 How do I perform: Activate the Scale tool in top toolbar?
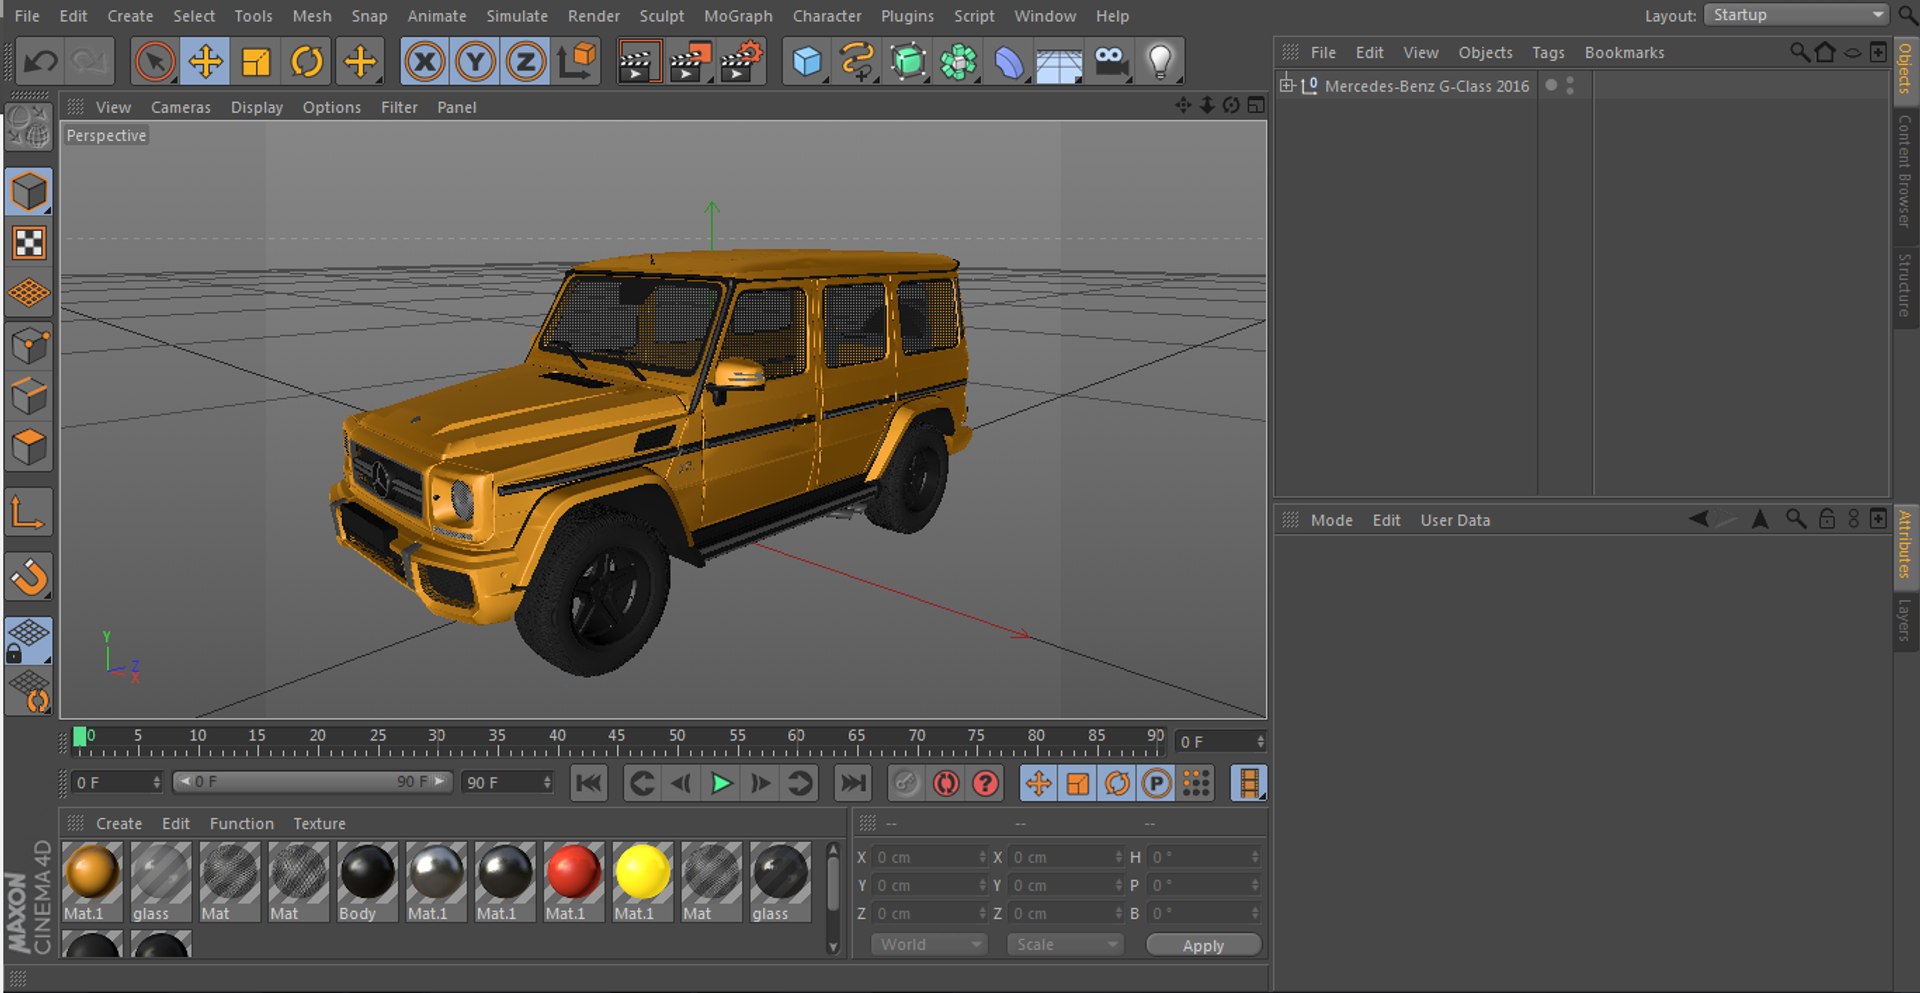point(256,62)
